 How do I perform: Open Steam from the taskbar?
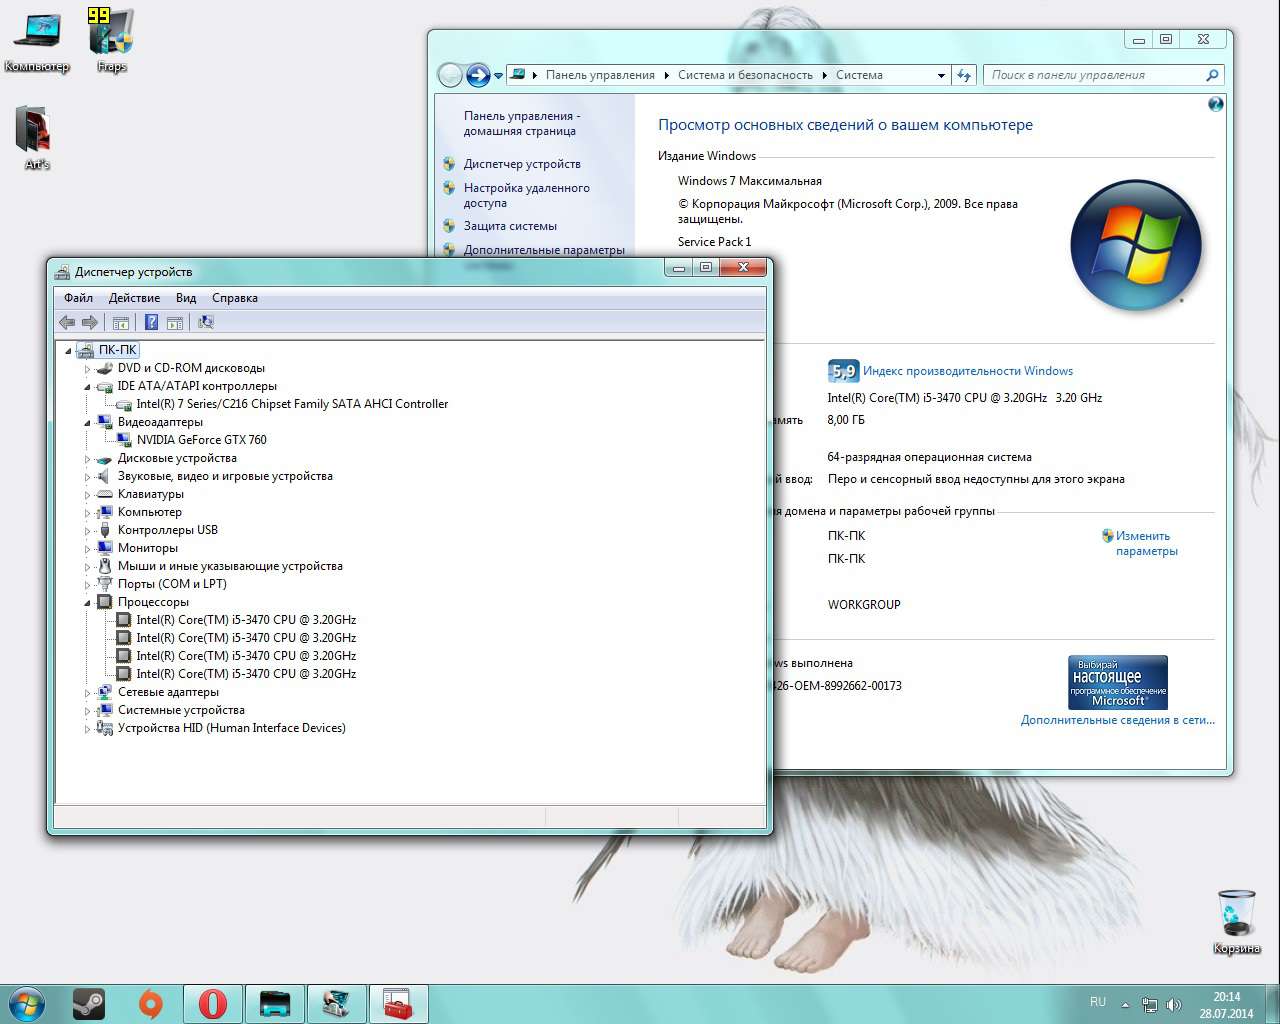pyautogui.click(x=89, y=1004)
